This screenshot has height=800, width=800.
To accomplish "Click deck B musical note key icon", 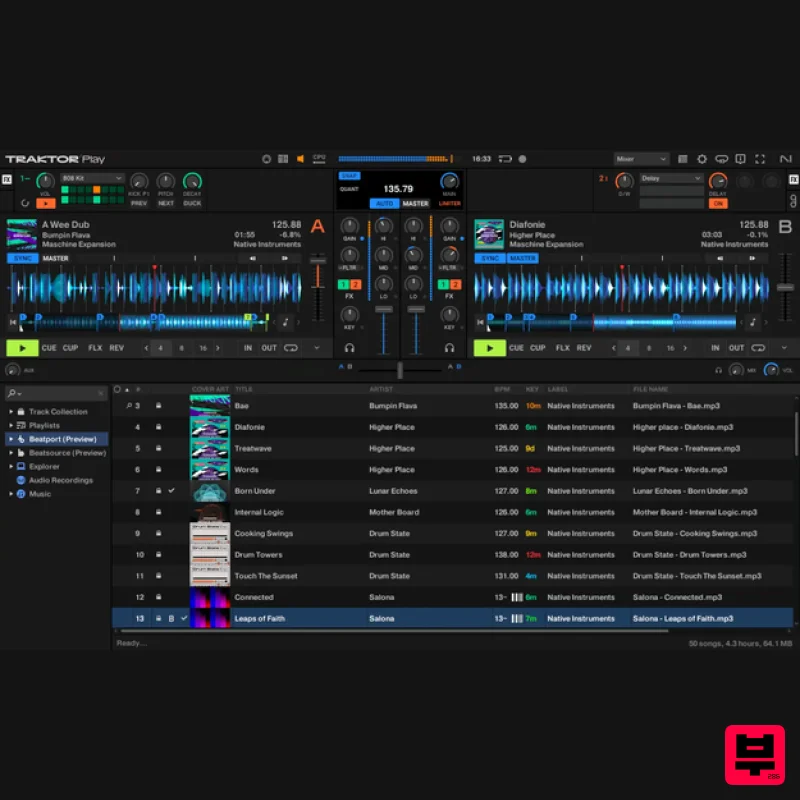I will [753, 322].
